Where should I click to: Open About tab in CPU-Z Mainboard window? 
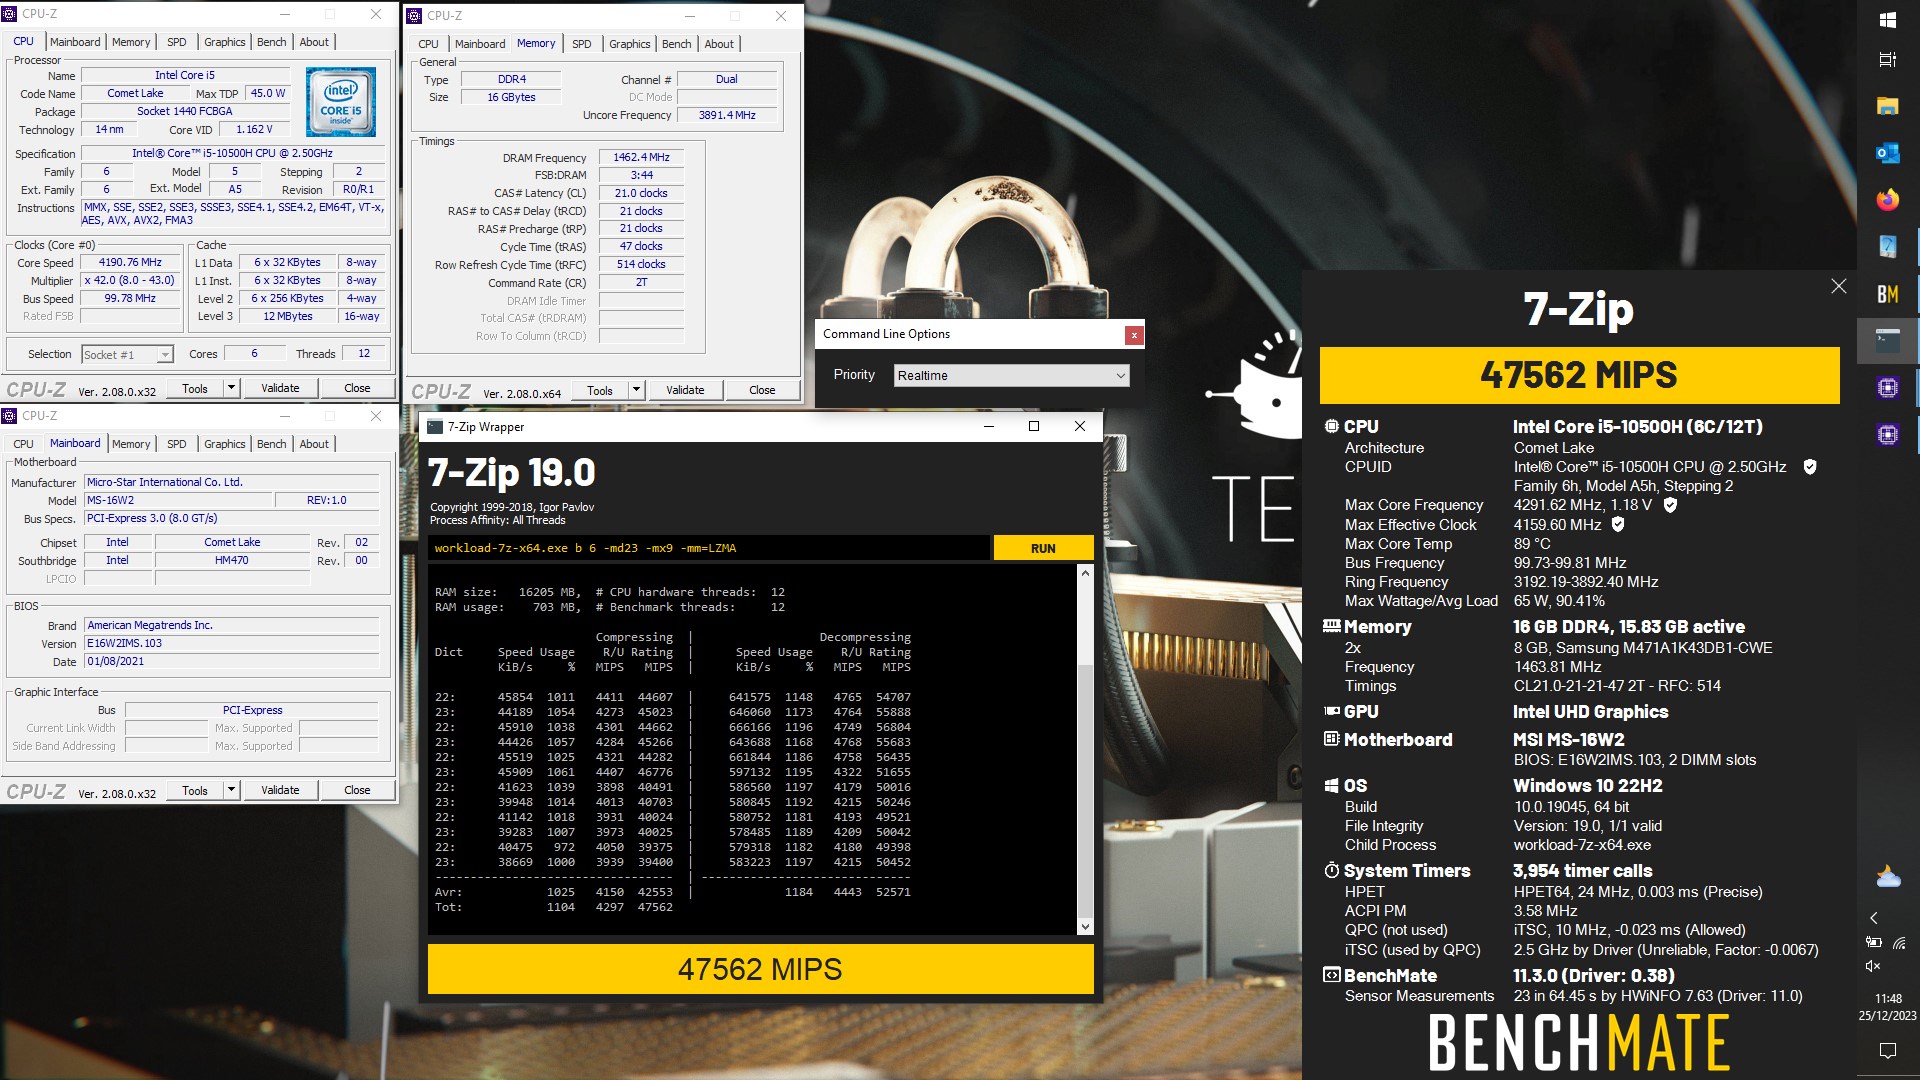[x=314, y=444]
